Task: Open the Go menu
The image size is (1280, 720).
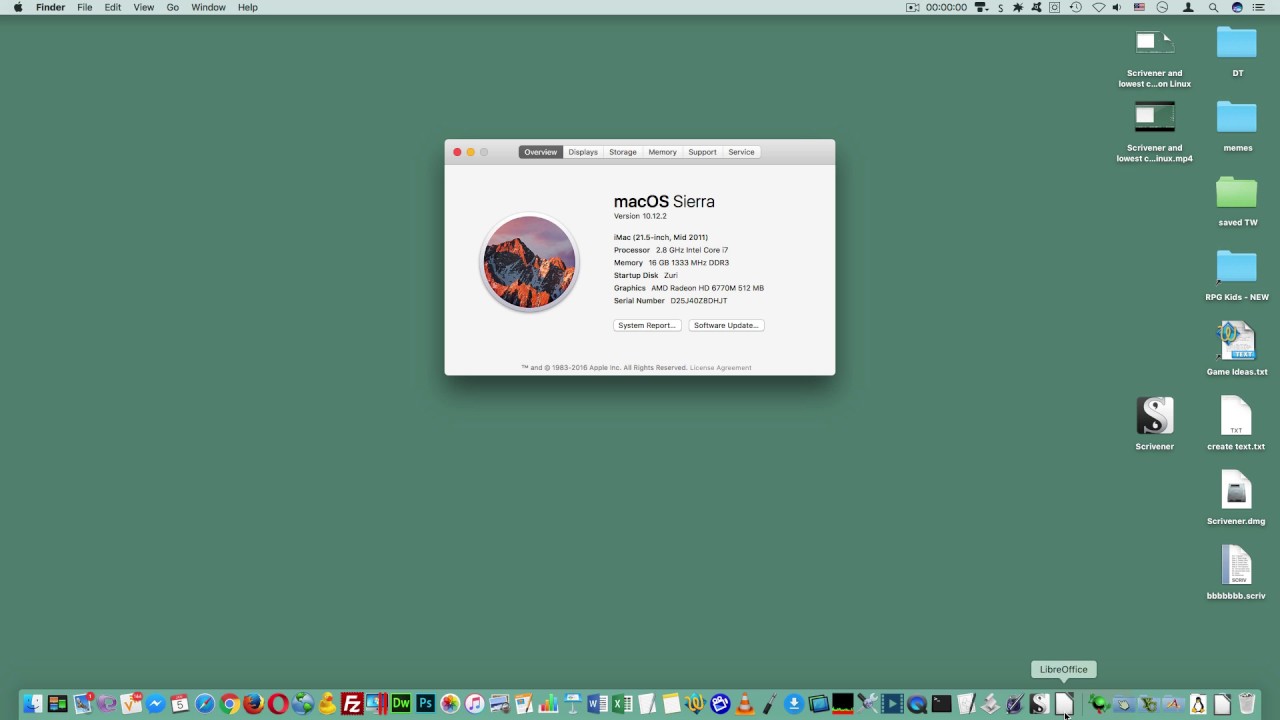Action: (173, 7)
